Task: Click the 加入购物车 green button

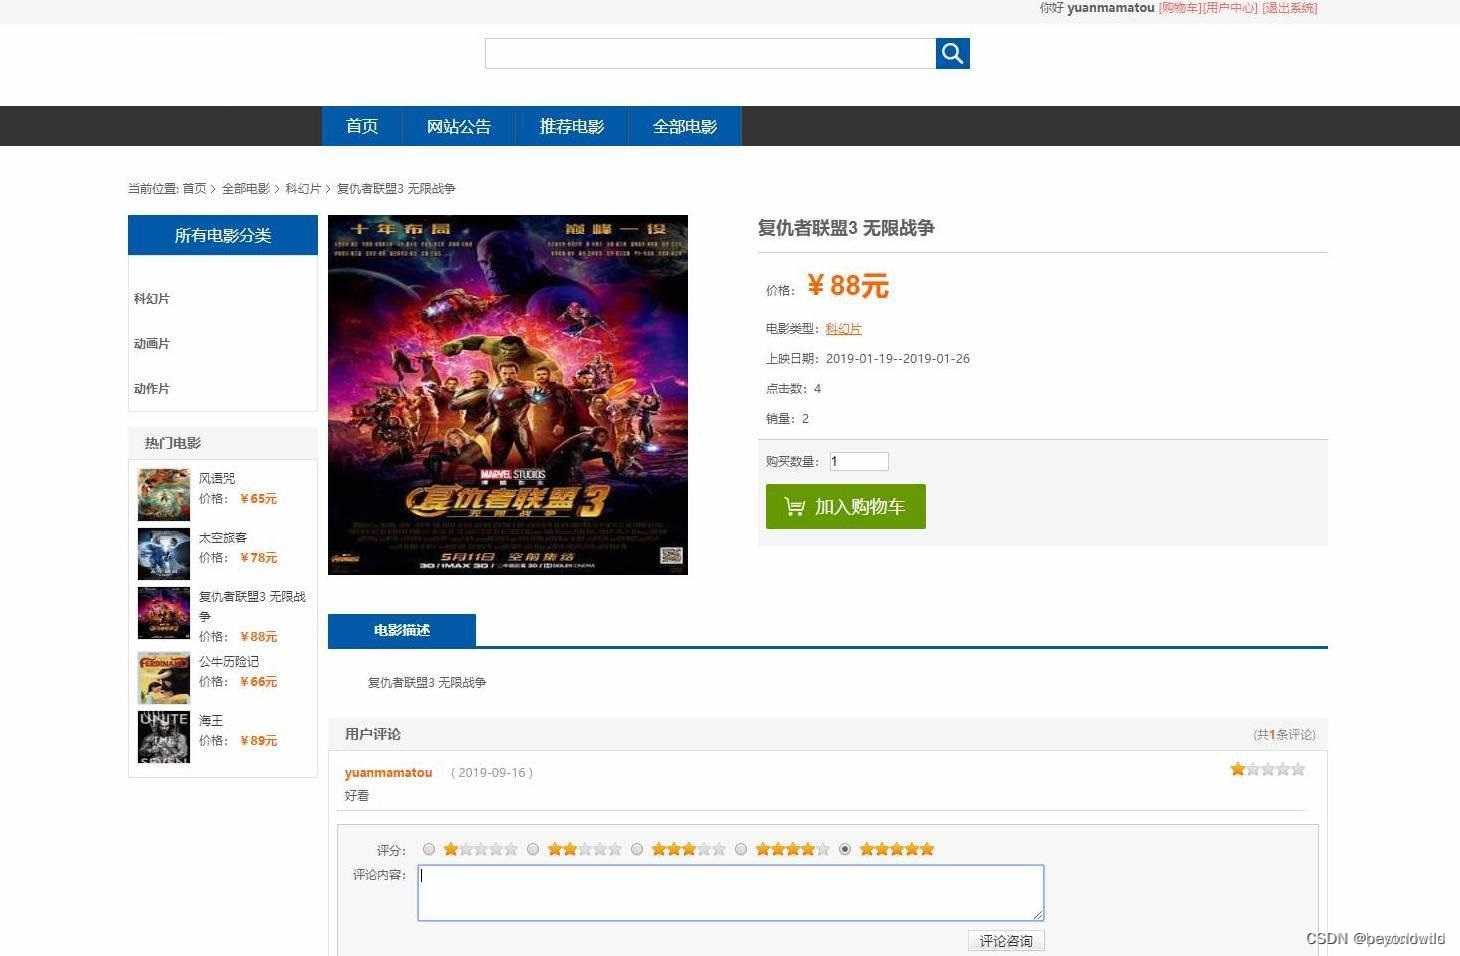Action: tap(846, 506)
